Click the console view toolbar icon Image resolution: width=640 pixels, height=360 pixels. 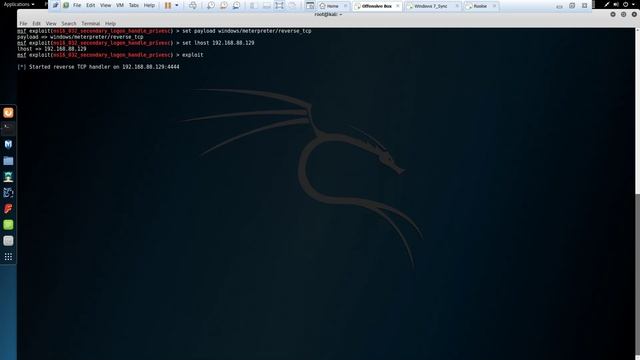(310, 5)
